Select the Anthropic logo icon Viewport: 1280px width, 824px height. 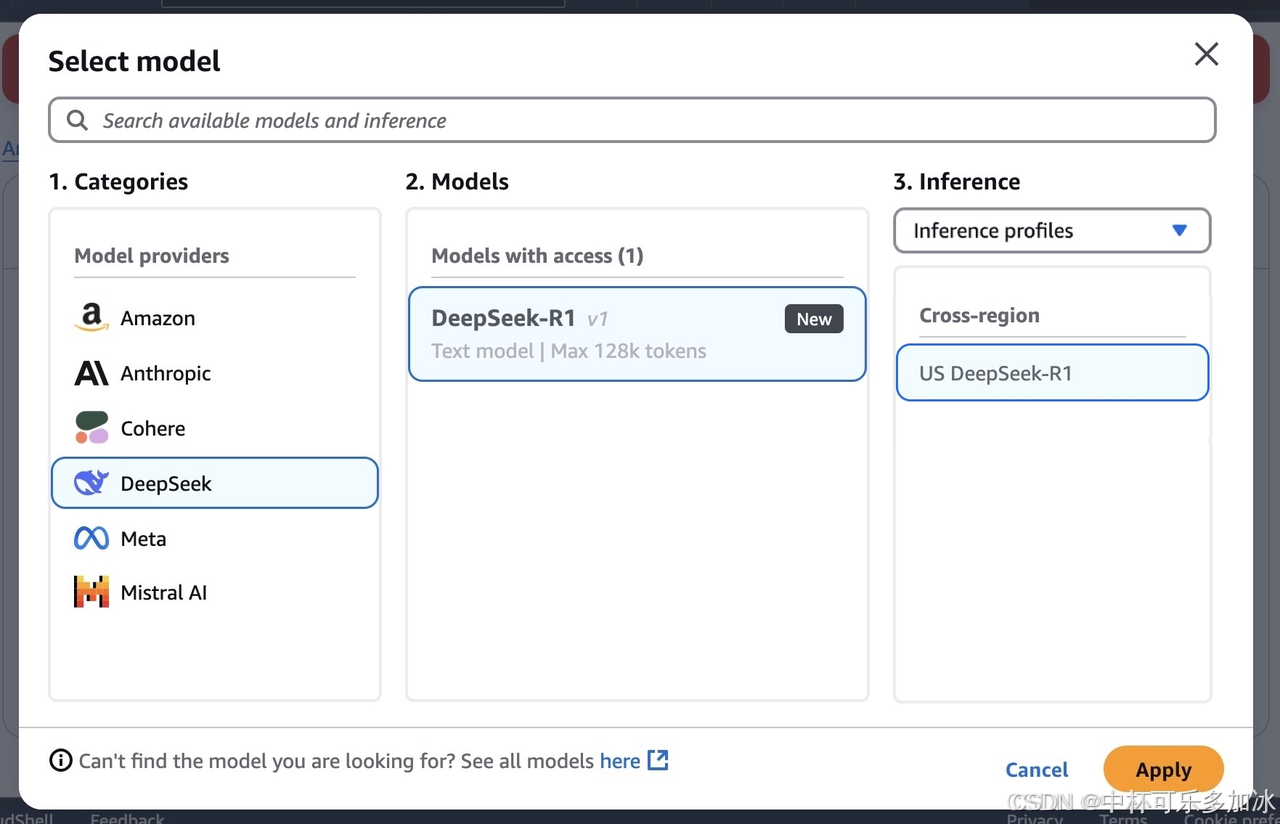point(91,374)
